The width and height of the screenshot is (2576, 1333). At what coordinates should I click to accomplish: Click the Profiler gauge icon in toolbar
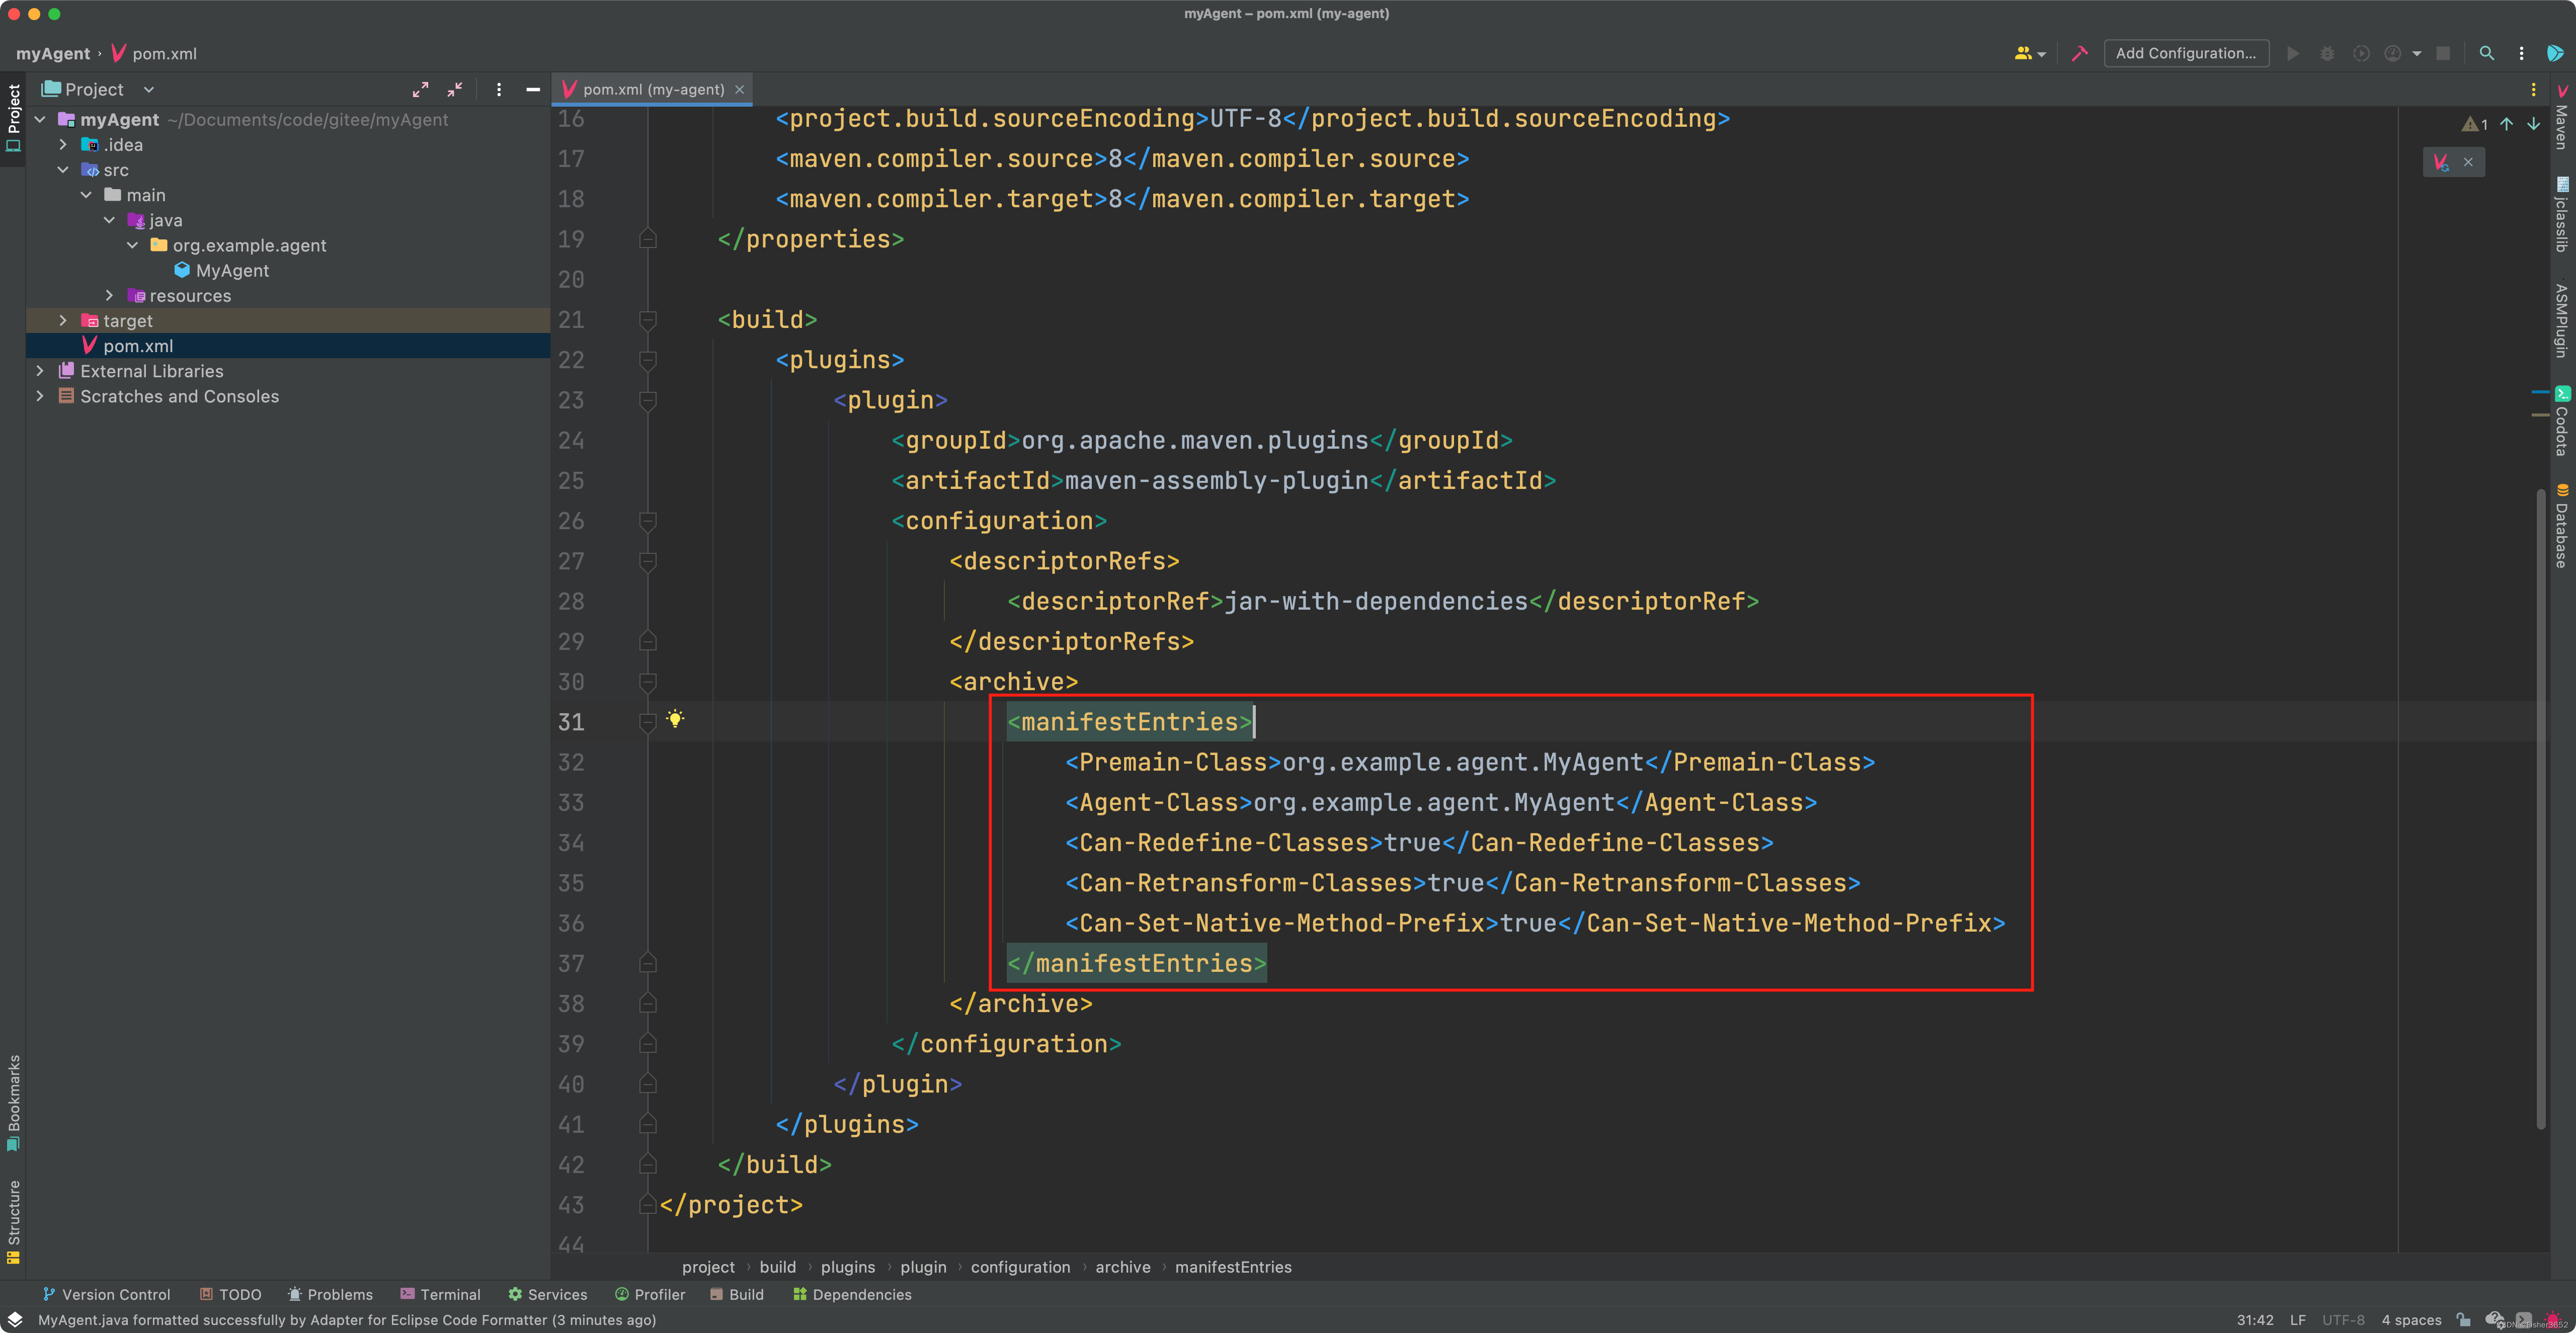click(2393, 53)
